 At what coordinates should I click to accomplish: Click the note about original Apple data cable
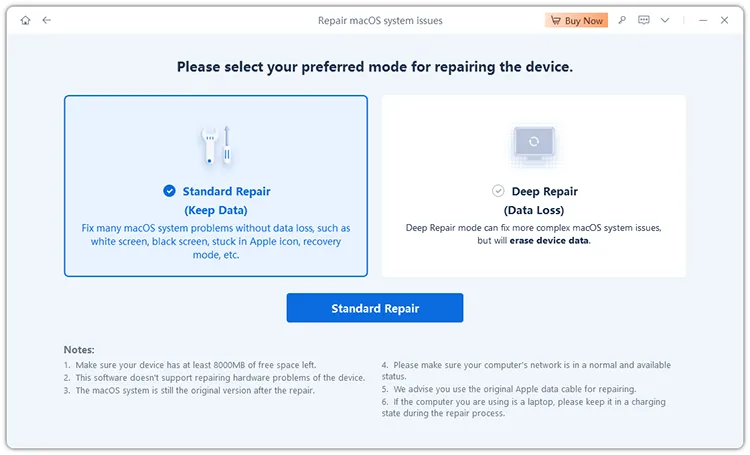[x=509, y=389]
